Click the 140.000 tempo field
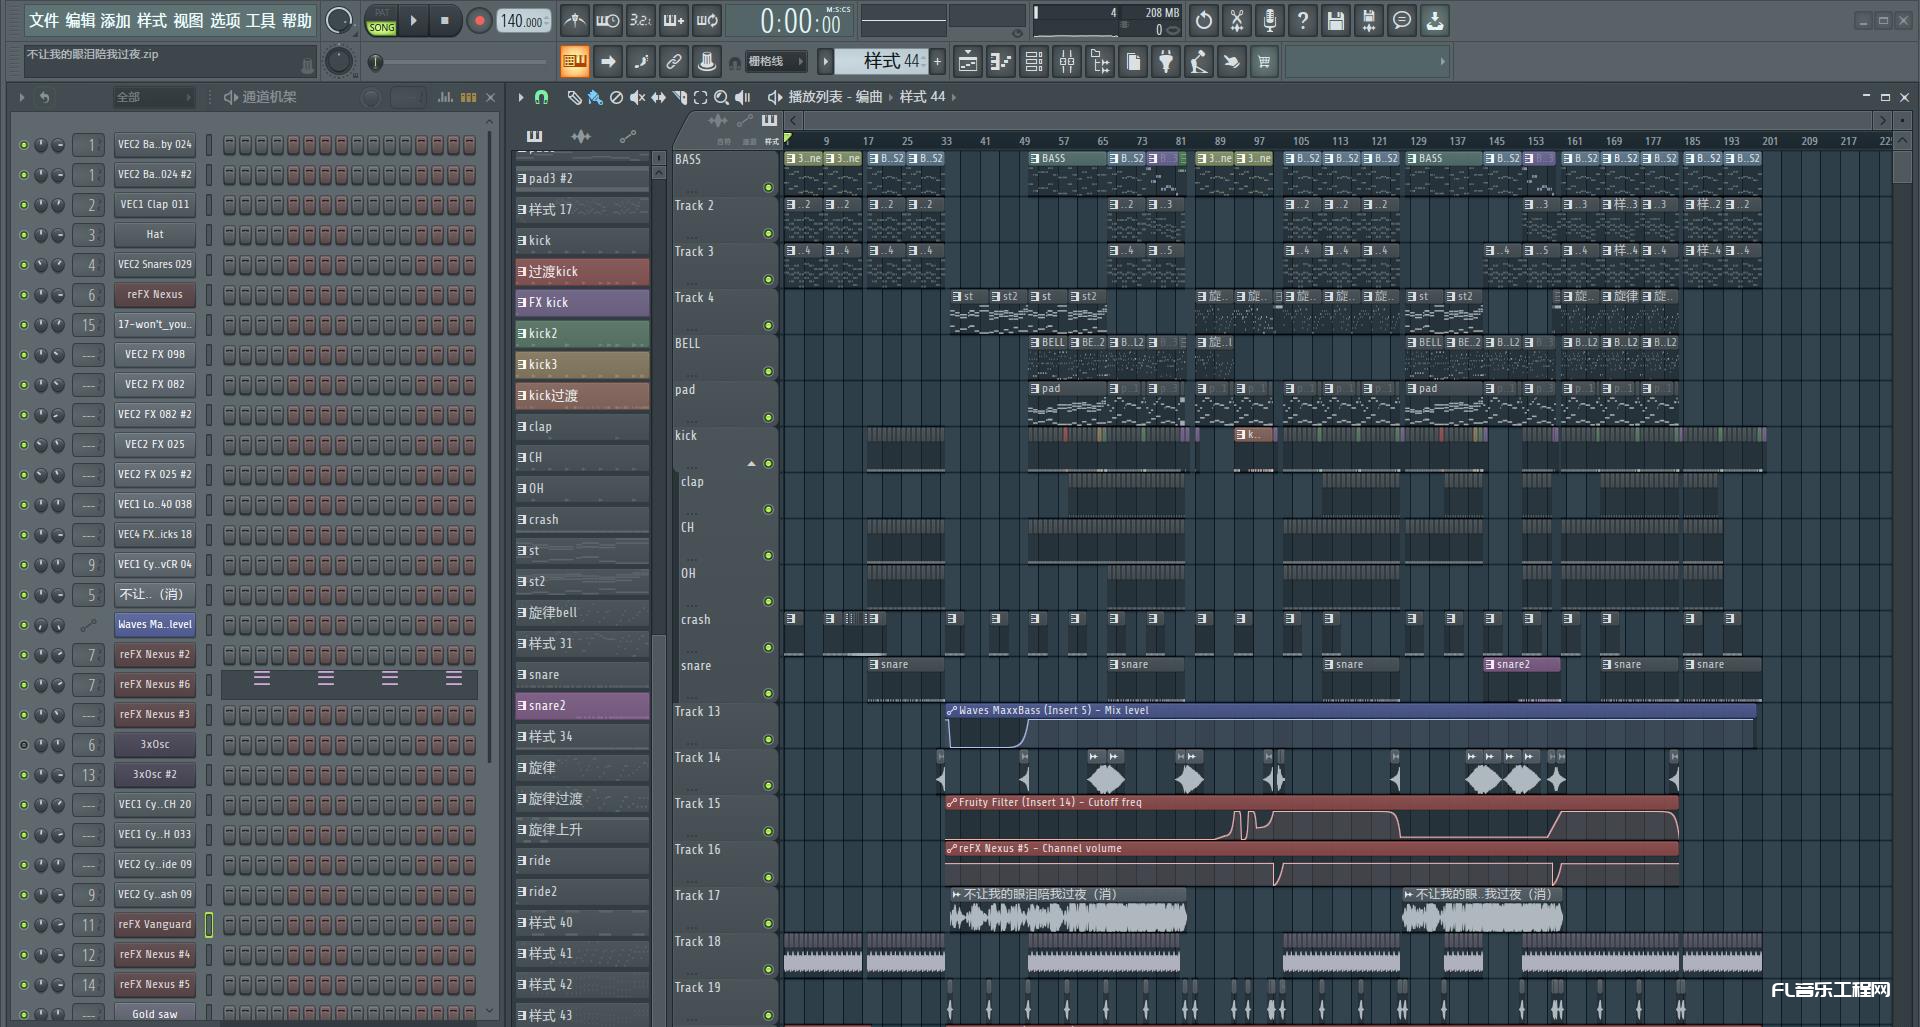 [524, 21]
